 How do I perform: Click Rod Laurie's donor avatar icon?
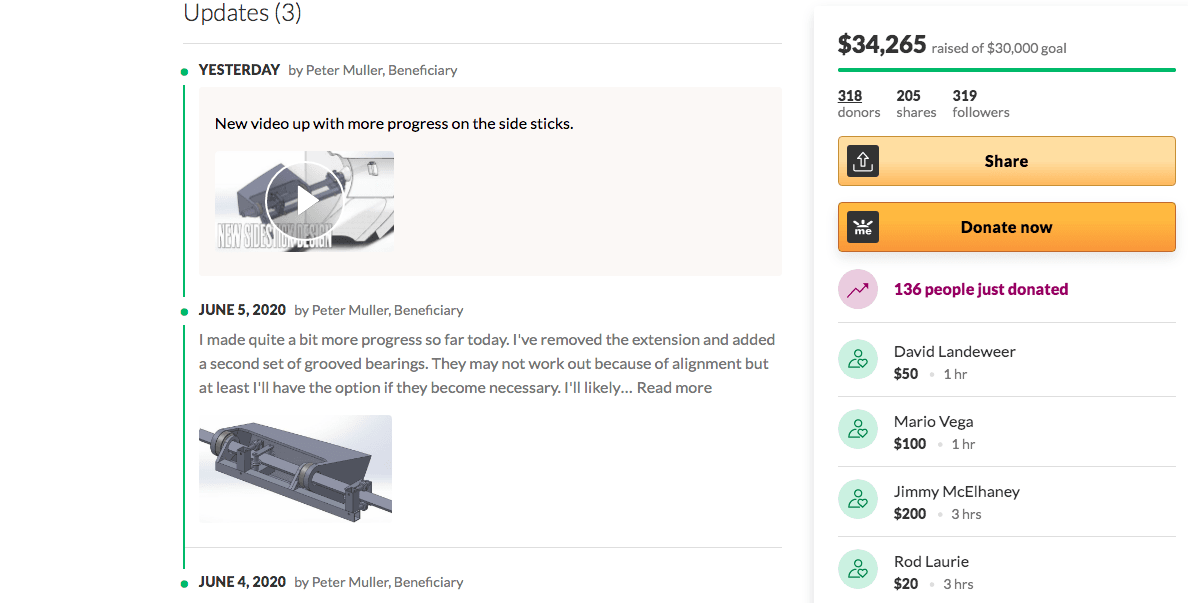pos(857,570)
